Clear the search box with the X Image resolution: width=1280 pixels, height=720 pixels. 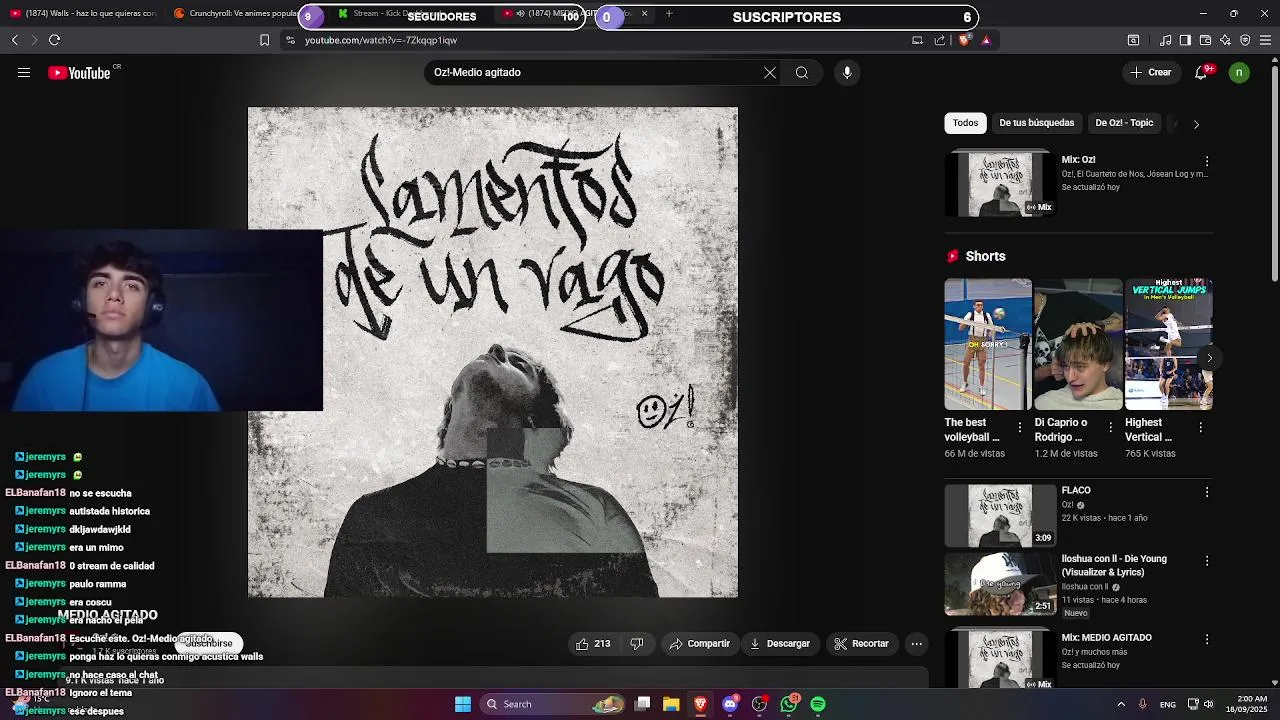770,72
